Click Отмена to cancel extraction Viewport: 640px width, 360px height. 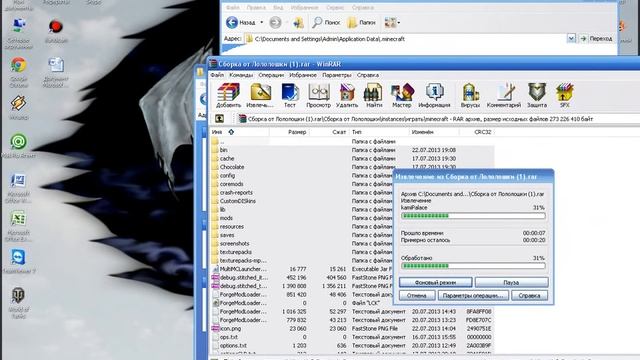[417, 295]
